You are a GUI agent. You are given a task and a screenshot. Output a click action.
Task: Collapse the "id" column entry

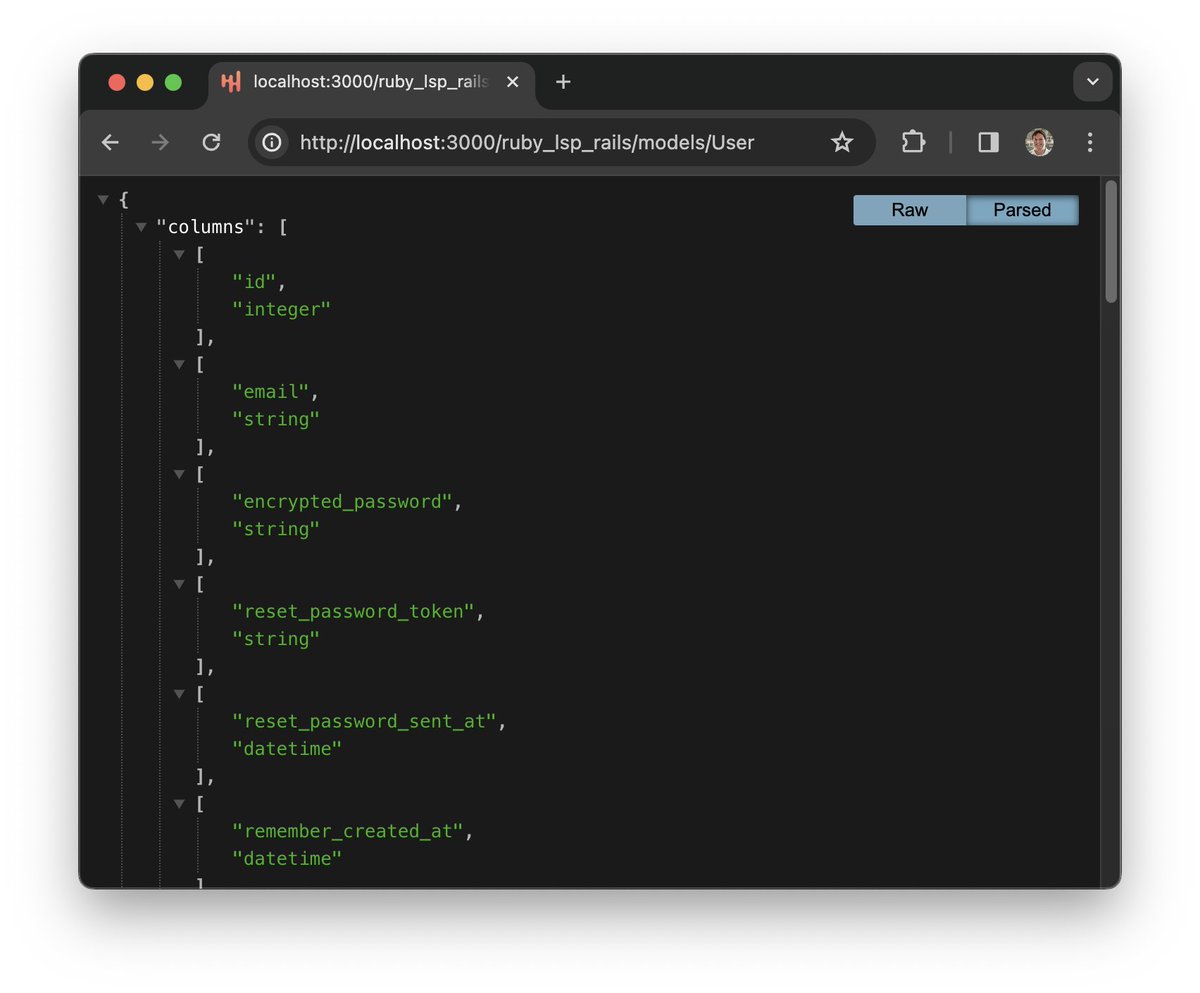click(x=179, y=255)
